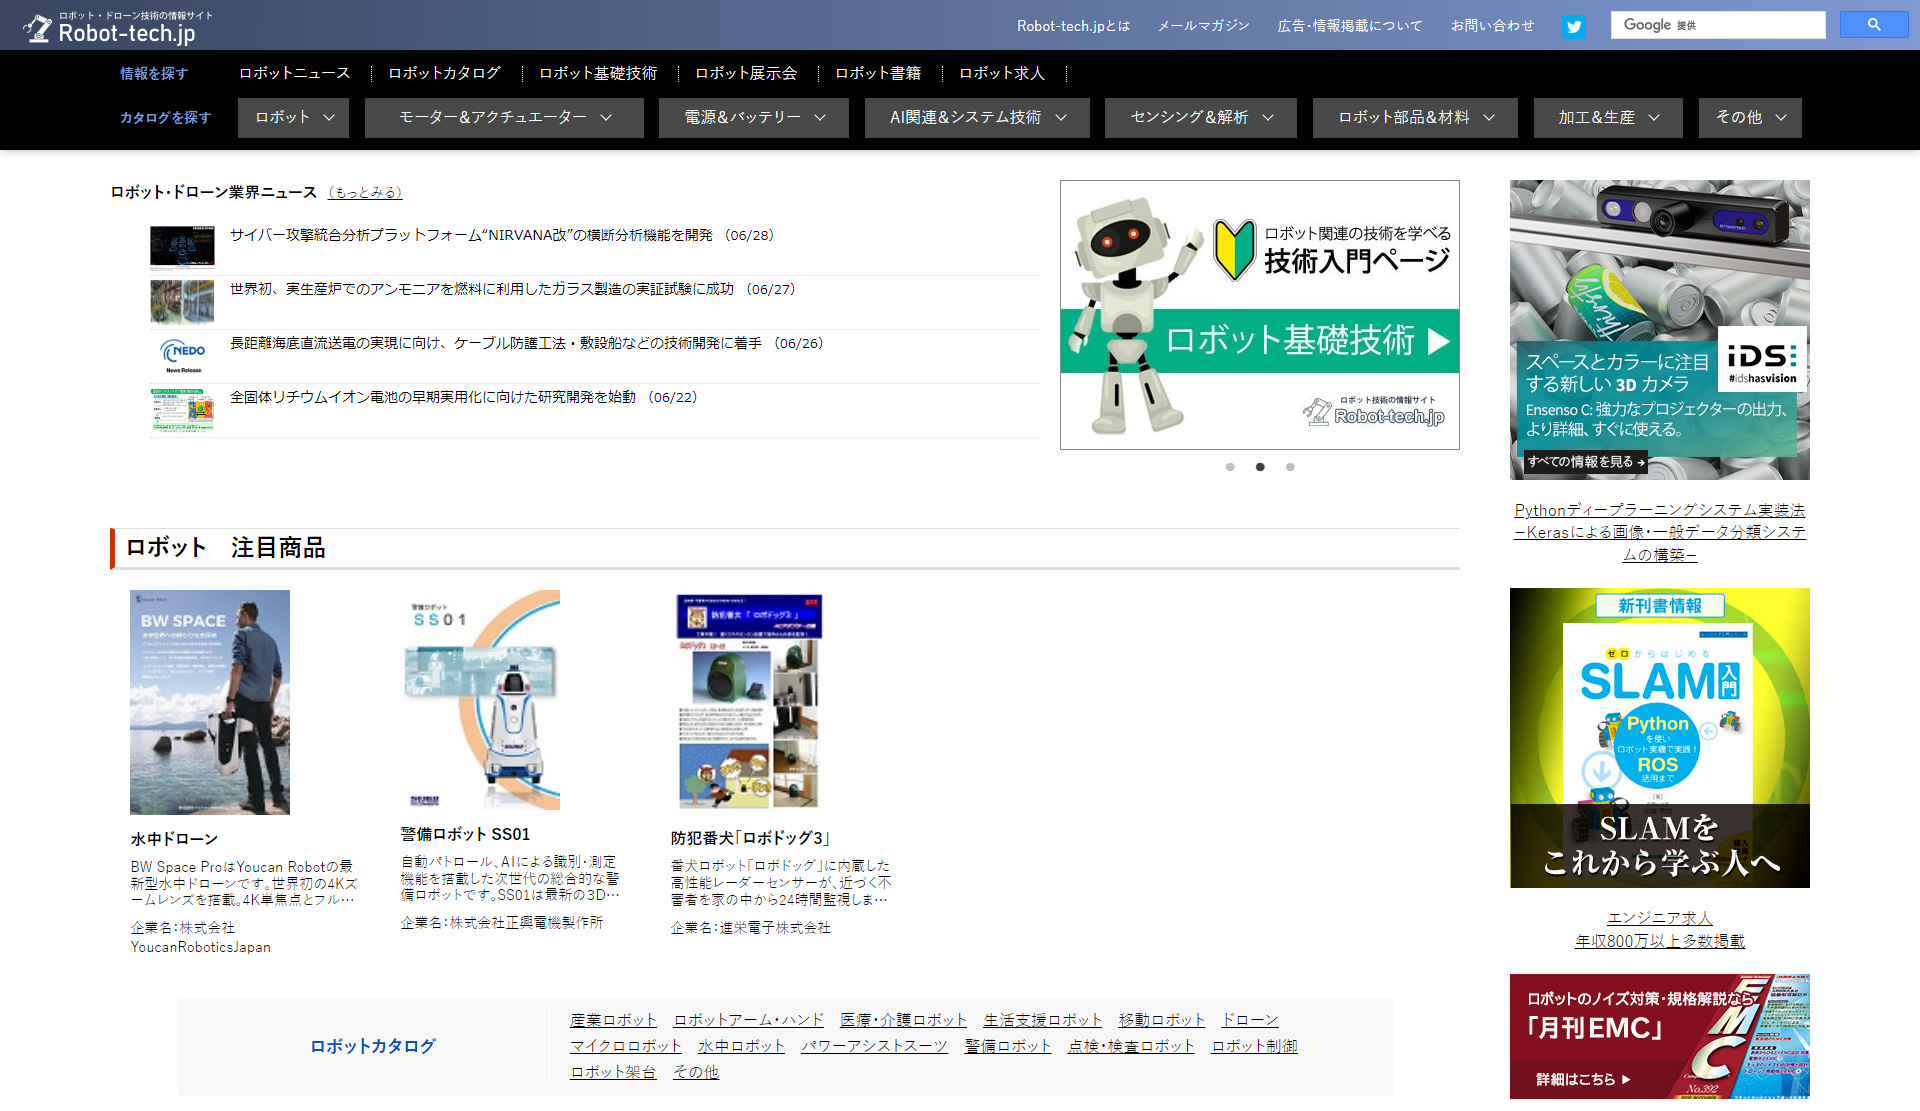Click the （もっとみる） news link
Viewport: 1920px width, 1111px height.
365,192
